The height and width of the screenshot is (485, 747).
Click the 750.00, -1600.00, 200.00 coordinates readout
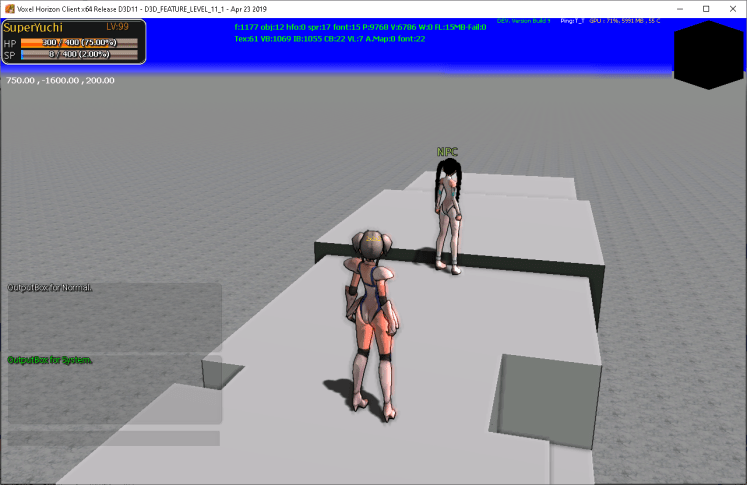click(x=60, y=81)
